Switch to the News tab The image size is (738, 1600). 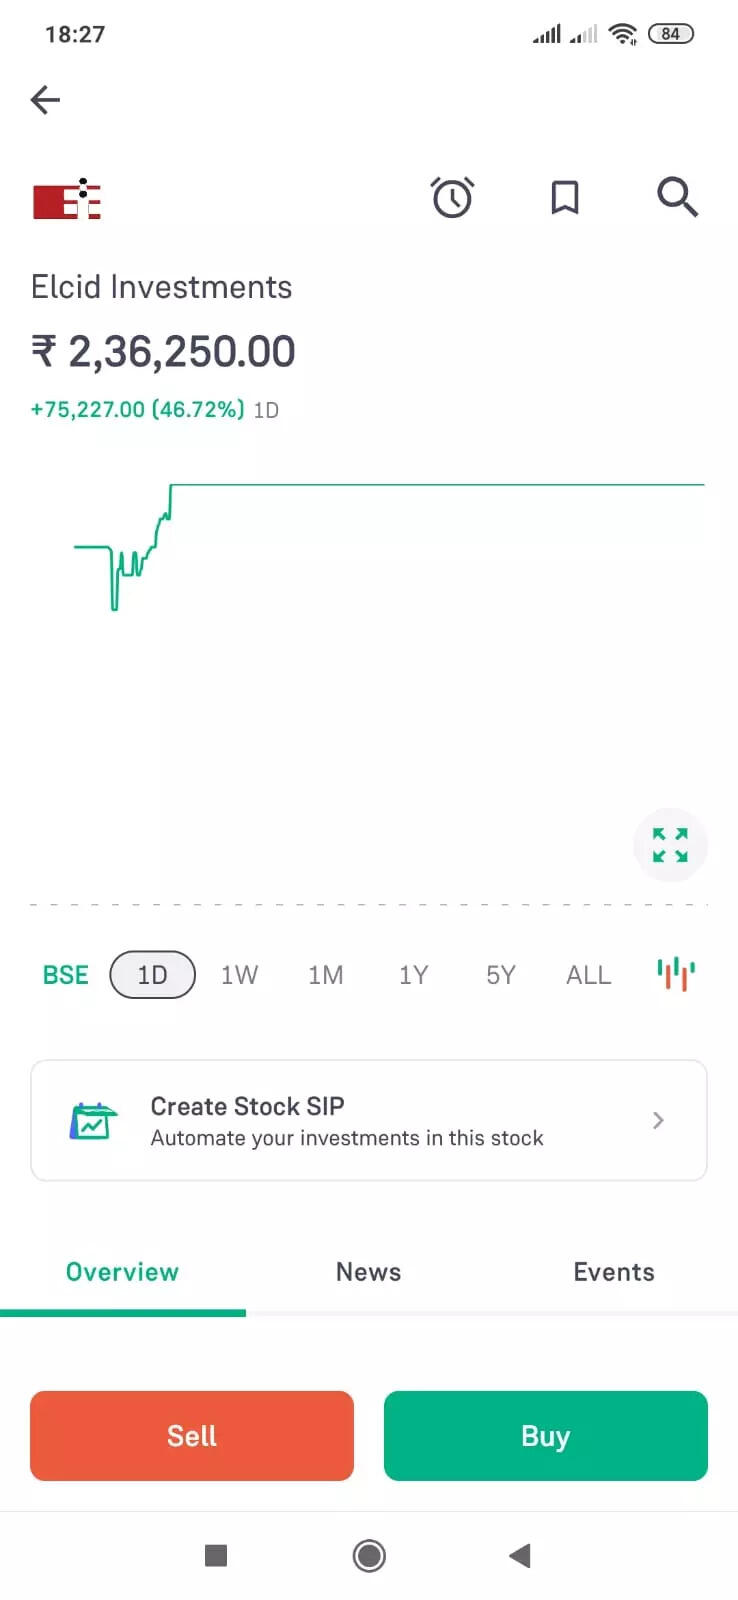coord(368,1272)
